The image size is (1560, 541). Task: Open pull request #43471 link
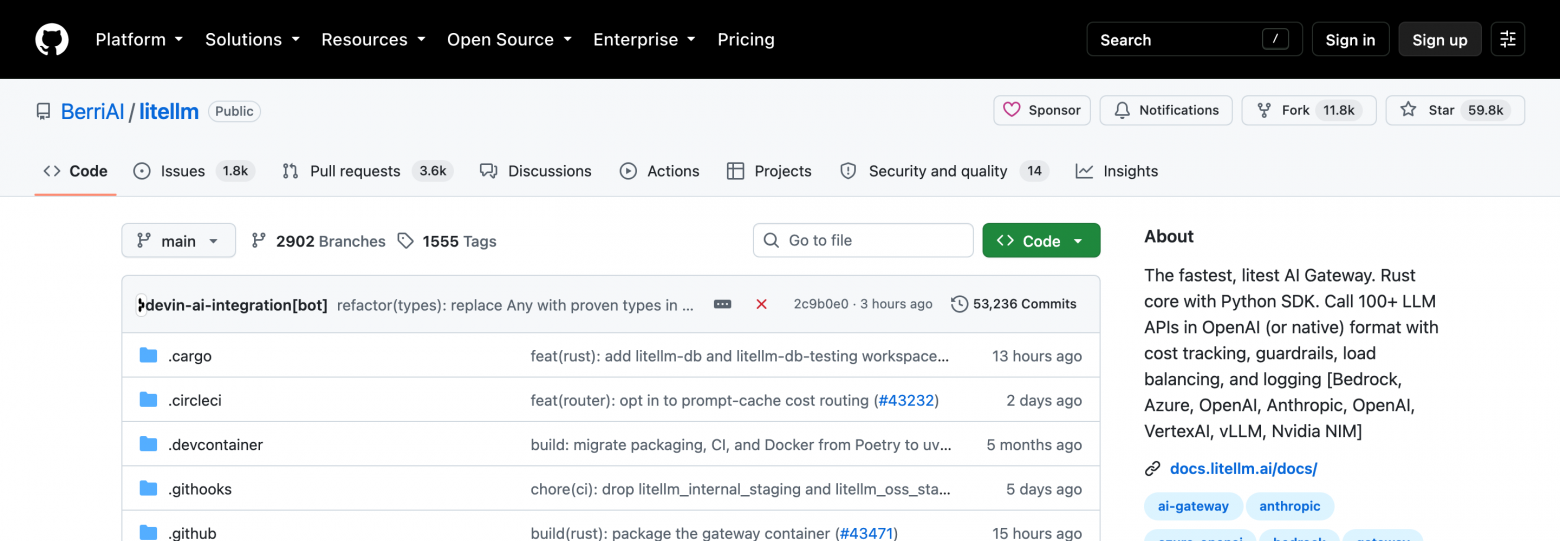[x=866, y=533]
